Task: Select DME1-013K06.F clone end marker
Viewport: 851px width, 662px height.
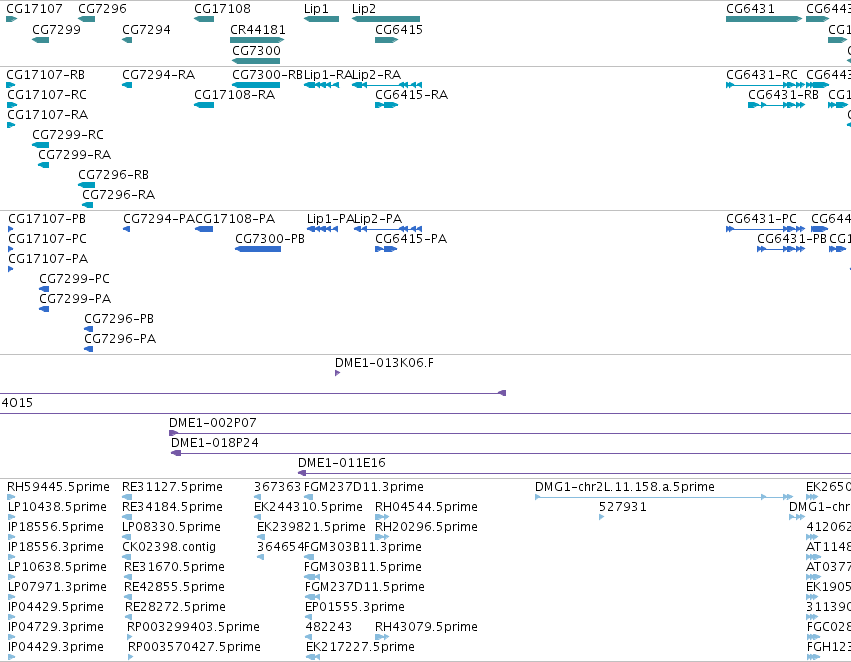Action: click(x=338, y=373)
